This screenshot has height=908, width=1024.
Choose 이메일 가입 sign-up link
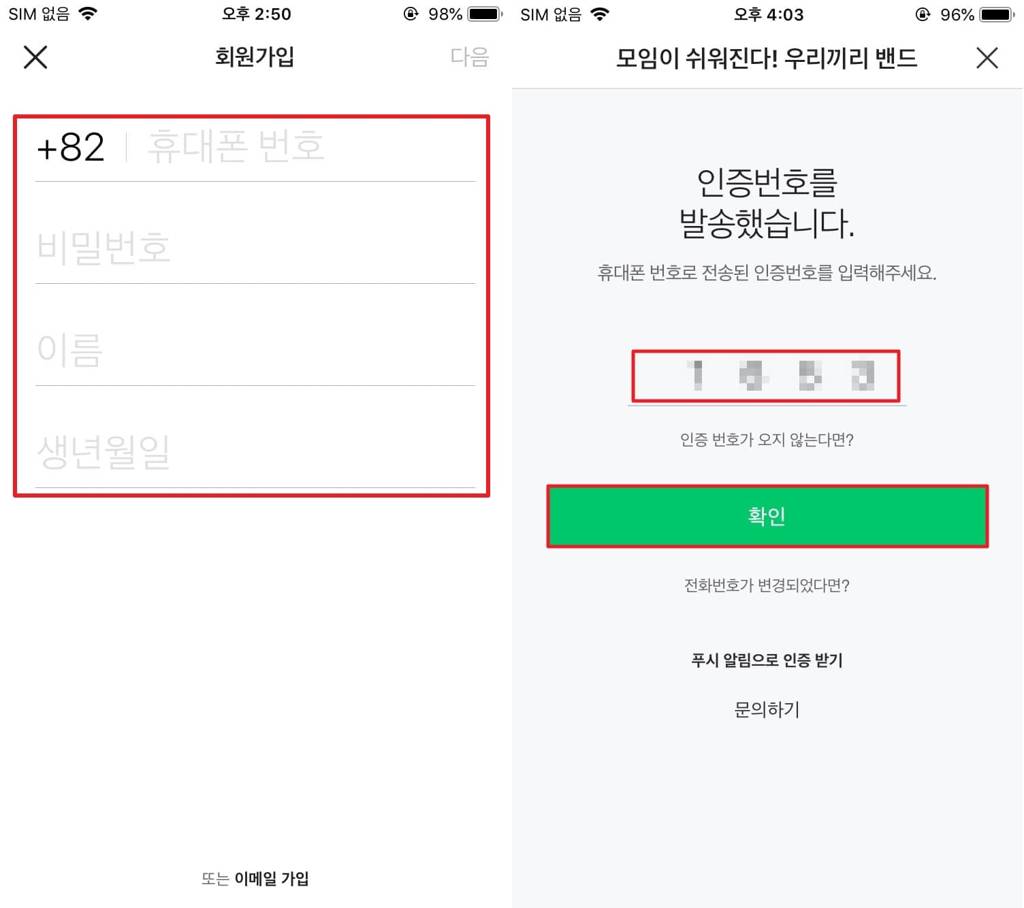pyautogui.click(x=272, y=879)
